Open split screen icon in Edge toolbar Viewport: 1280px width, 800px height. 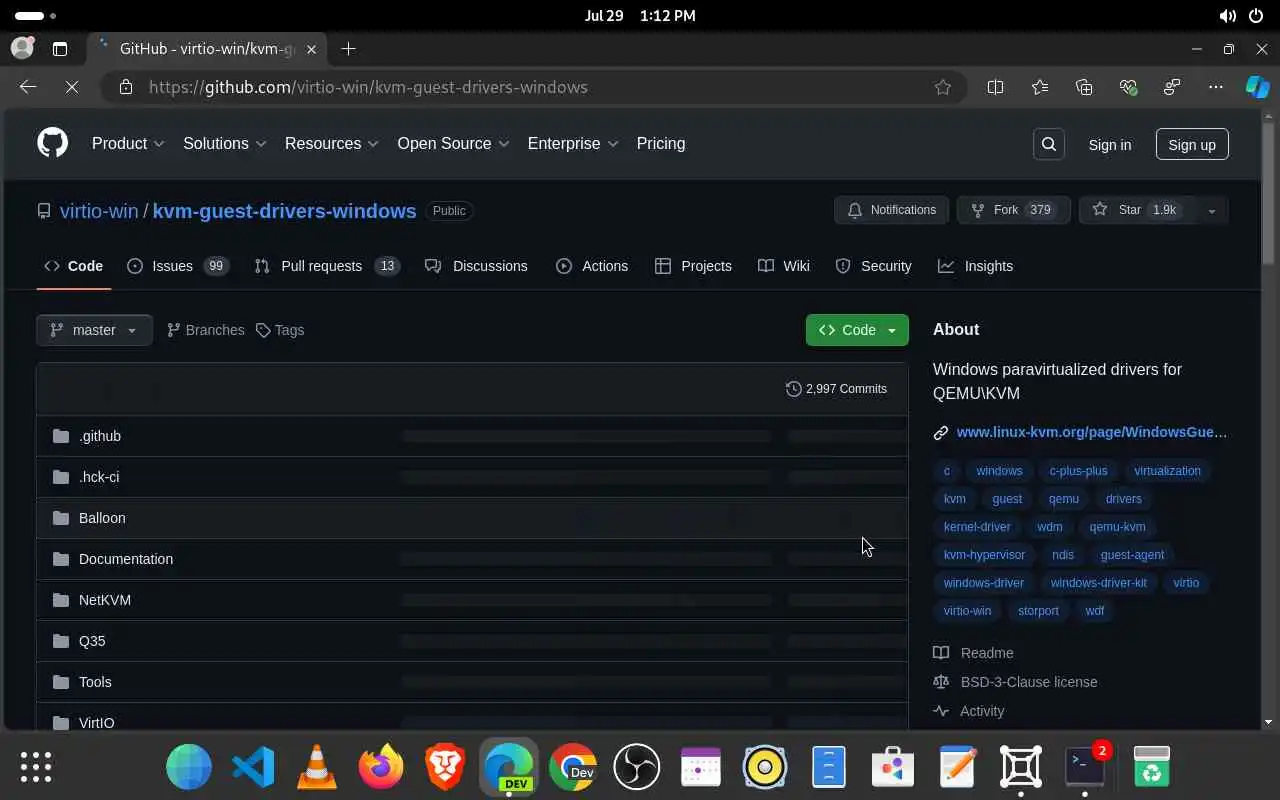[995, 87]
